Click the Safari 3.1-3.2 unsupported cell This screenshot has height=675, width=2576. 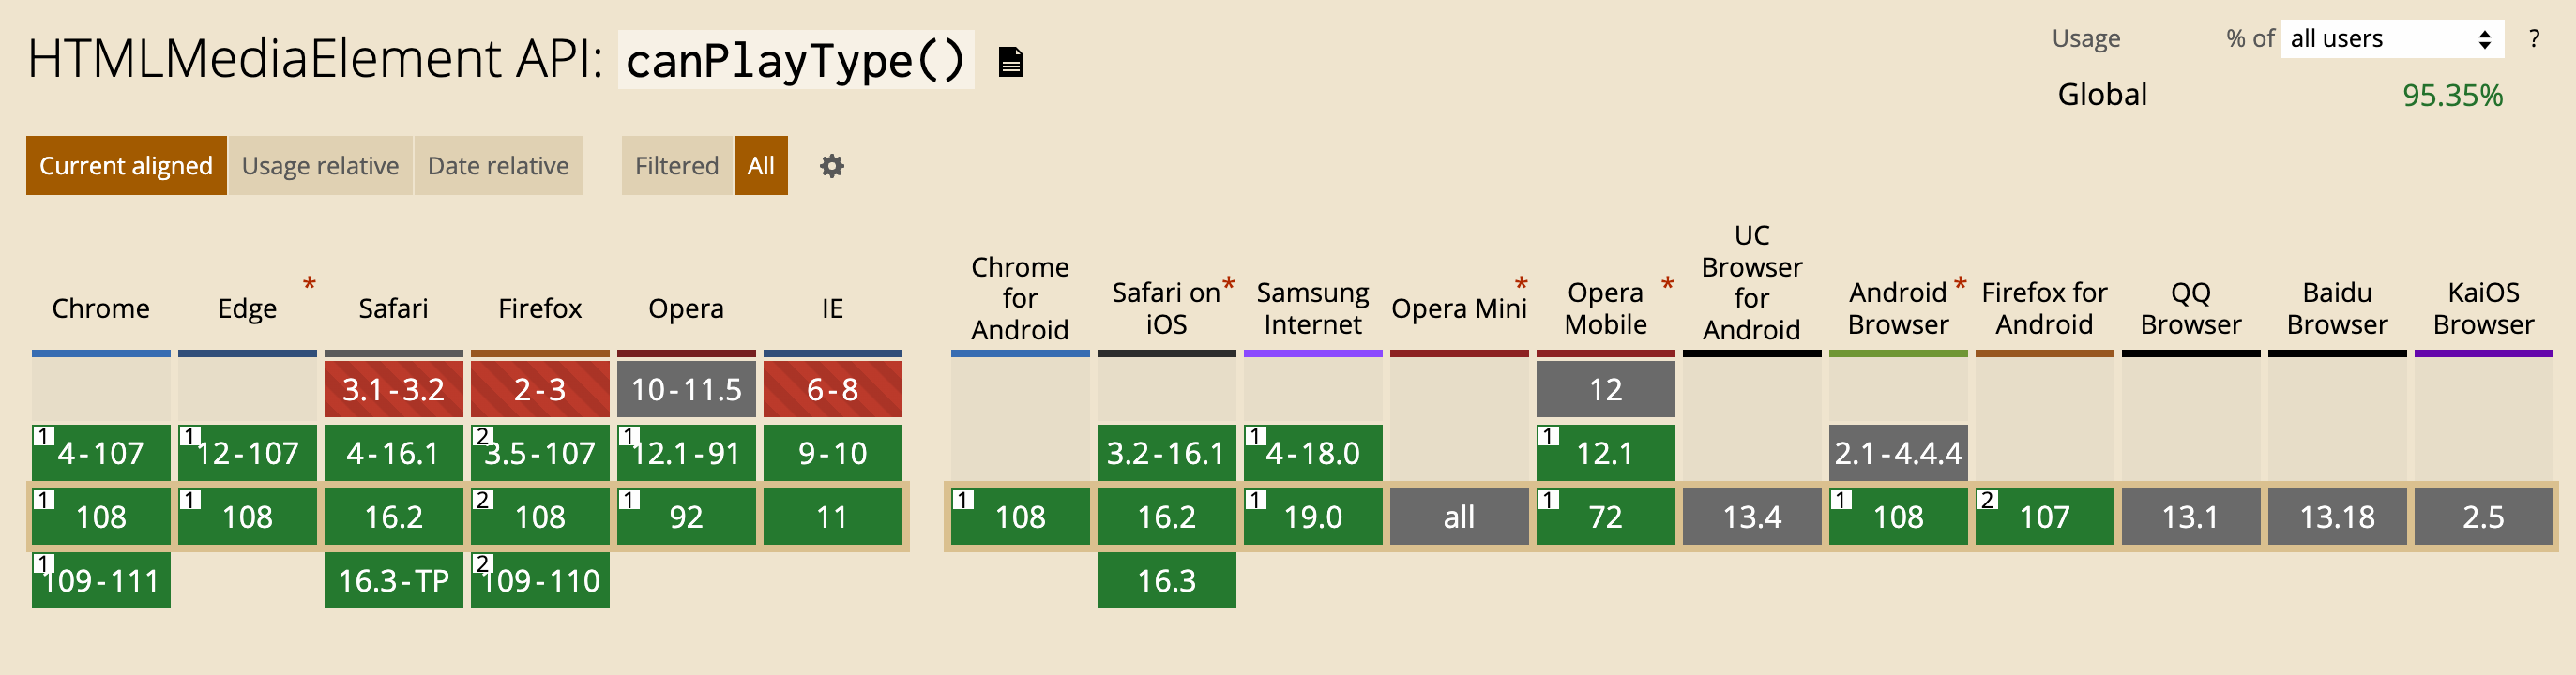coord(393,389)
